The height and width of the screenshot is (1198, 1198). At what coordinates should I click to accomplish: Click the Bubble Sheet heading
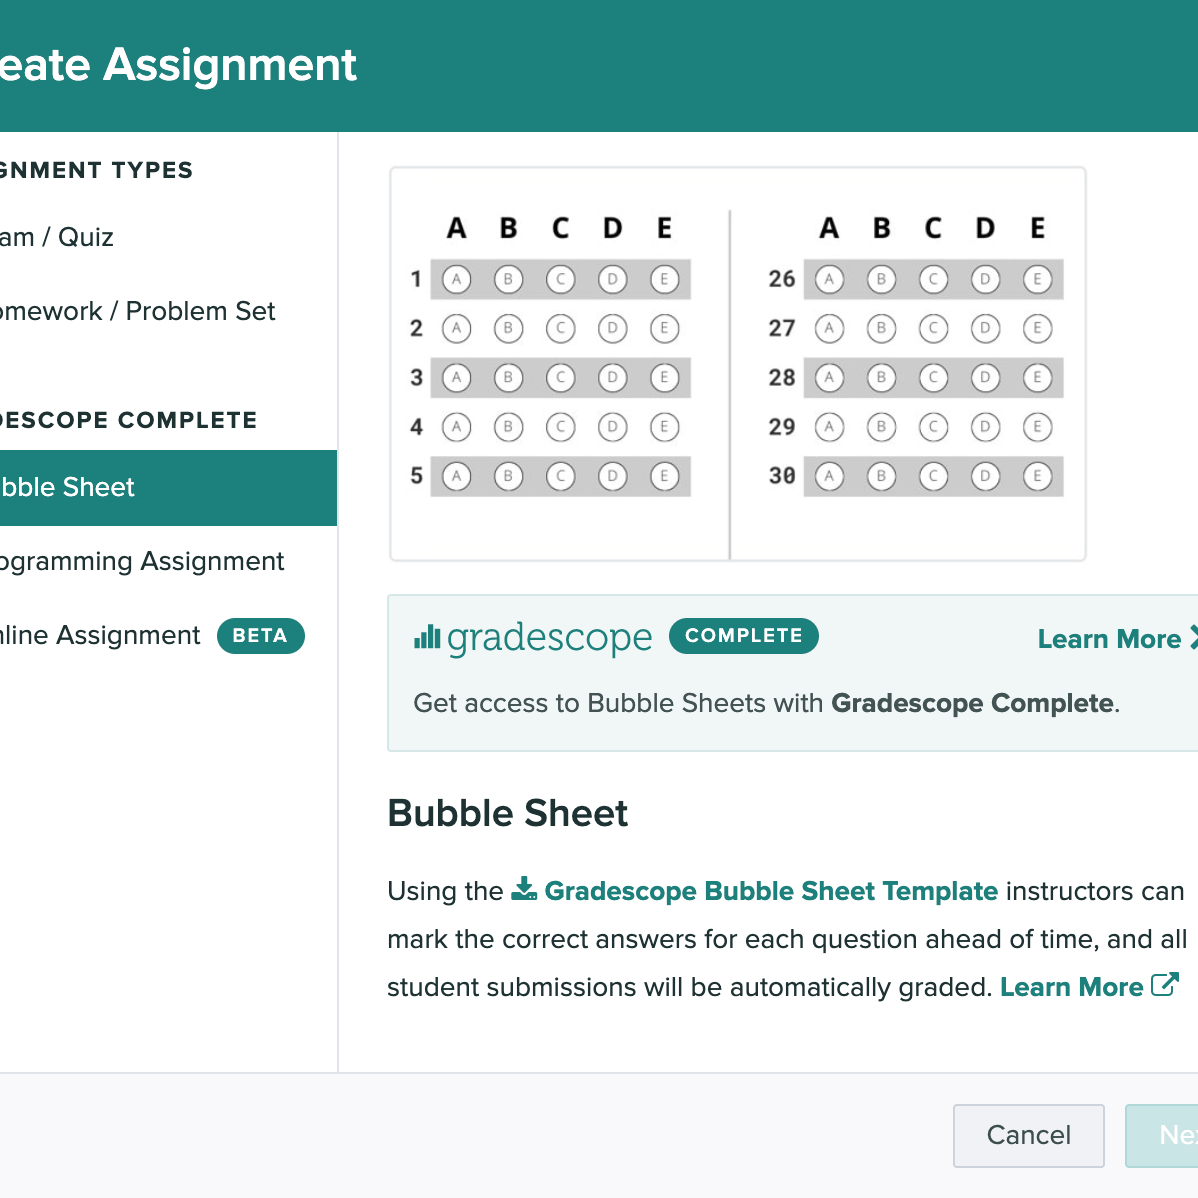tap(507, 813)
